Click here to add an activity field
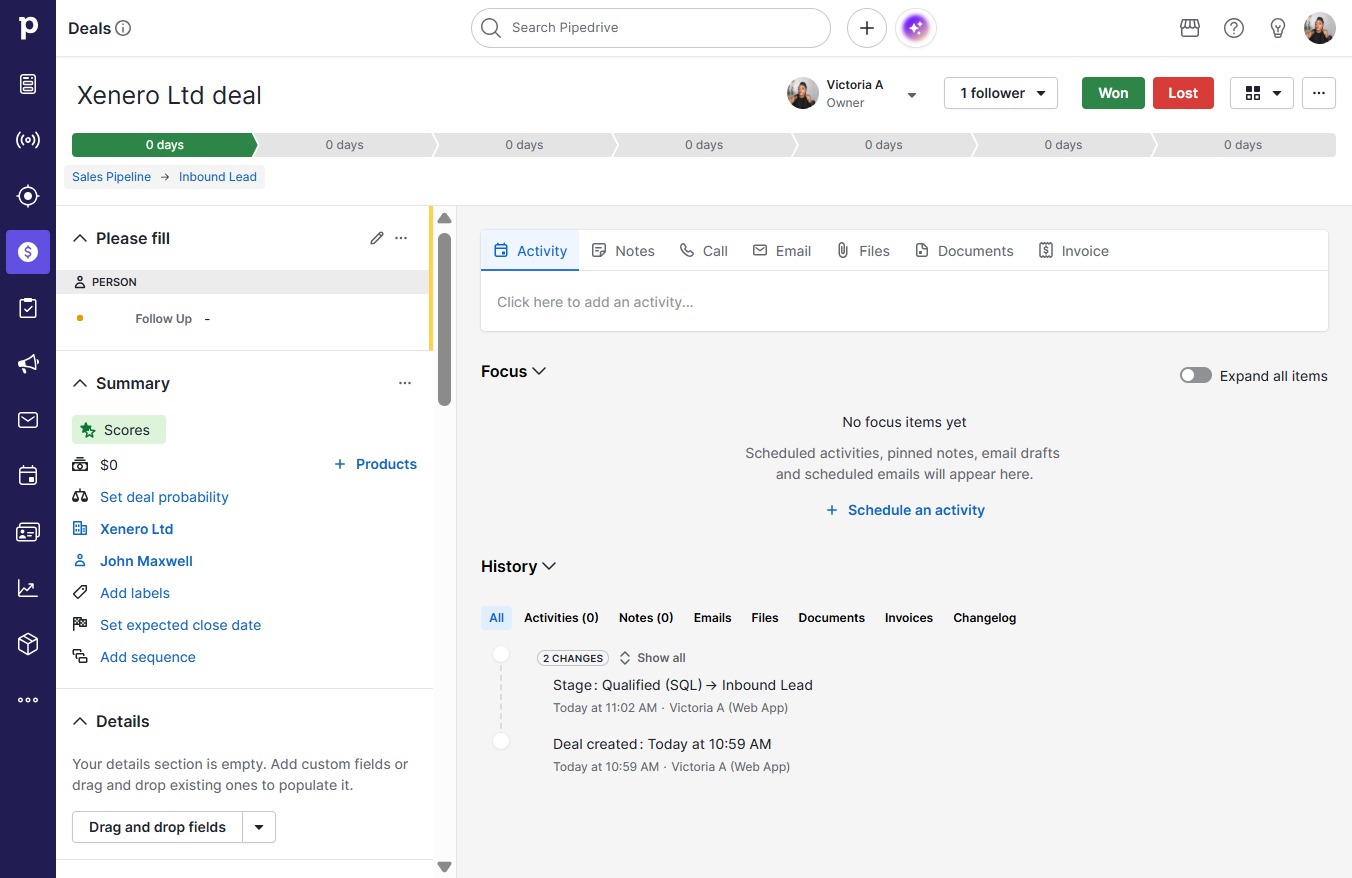 click(x=904, y=302)
